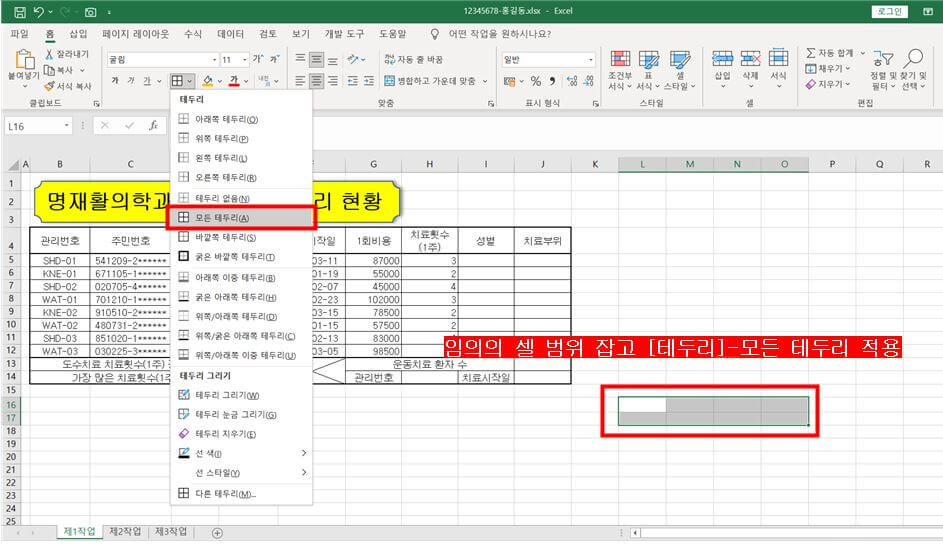943x546 pixels.
Task: Open the 수식 ribbon tab
Action: [x=193, y=34]
